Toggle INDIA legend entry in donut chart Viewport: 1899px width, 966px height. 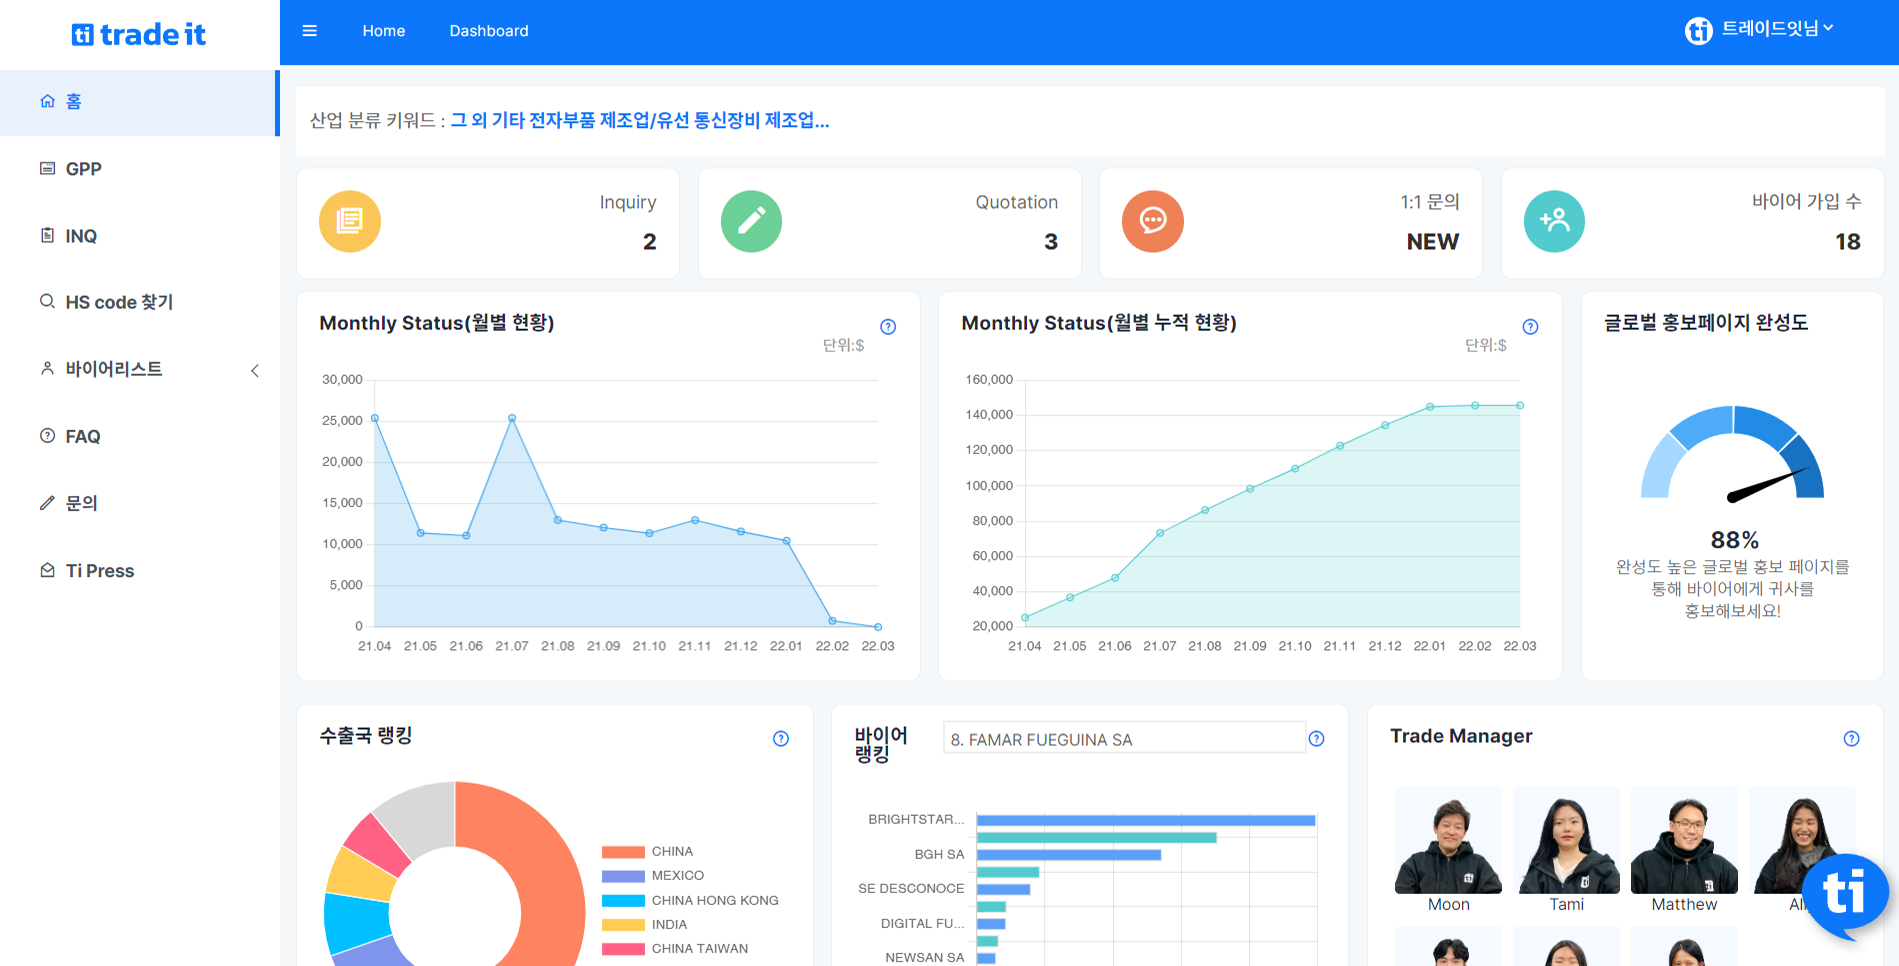[645, 925]
